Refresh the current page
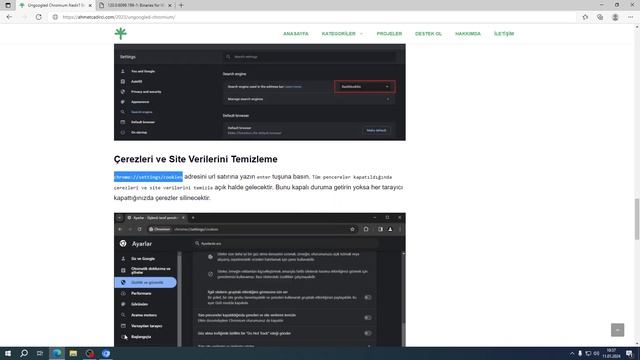Screen dimensions: 640x360 click(x=38, y=17)
